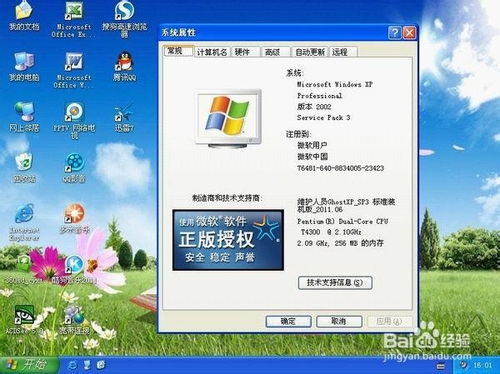The width and height of the screenshot is (500, 374).
Task: Open the 自动更新 tab
Action: (x=310, y=52)
